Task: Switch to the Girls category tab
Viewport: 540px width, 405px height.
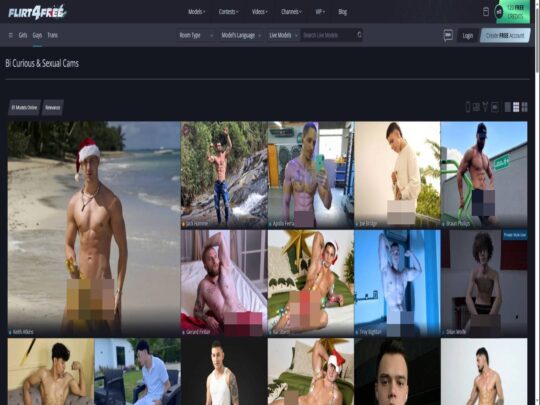Action: coord(23,35)
